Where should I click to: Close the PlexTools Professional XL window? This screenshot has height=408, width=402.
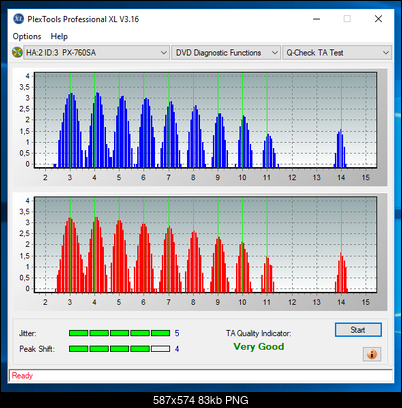click(x=378, y=19)
